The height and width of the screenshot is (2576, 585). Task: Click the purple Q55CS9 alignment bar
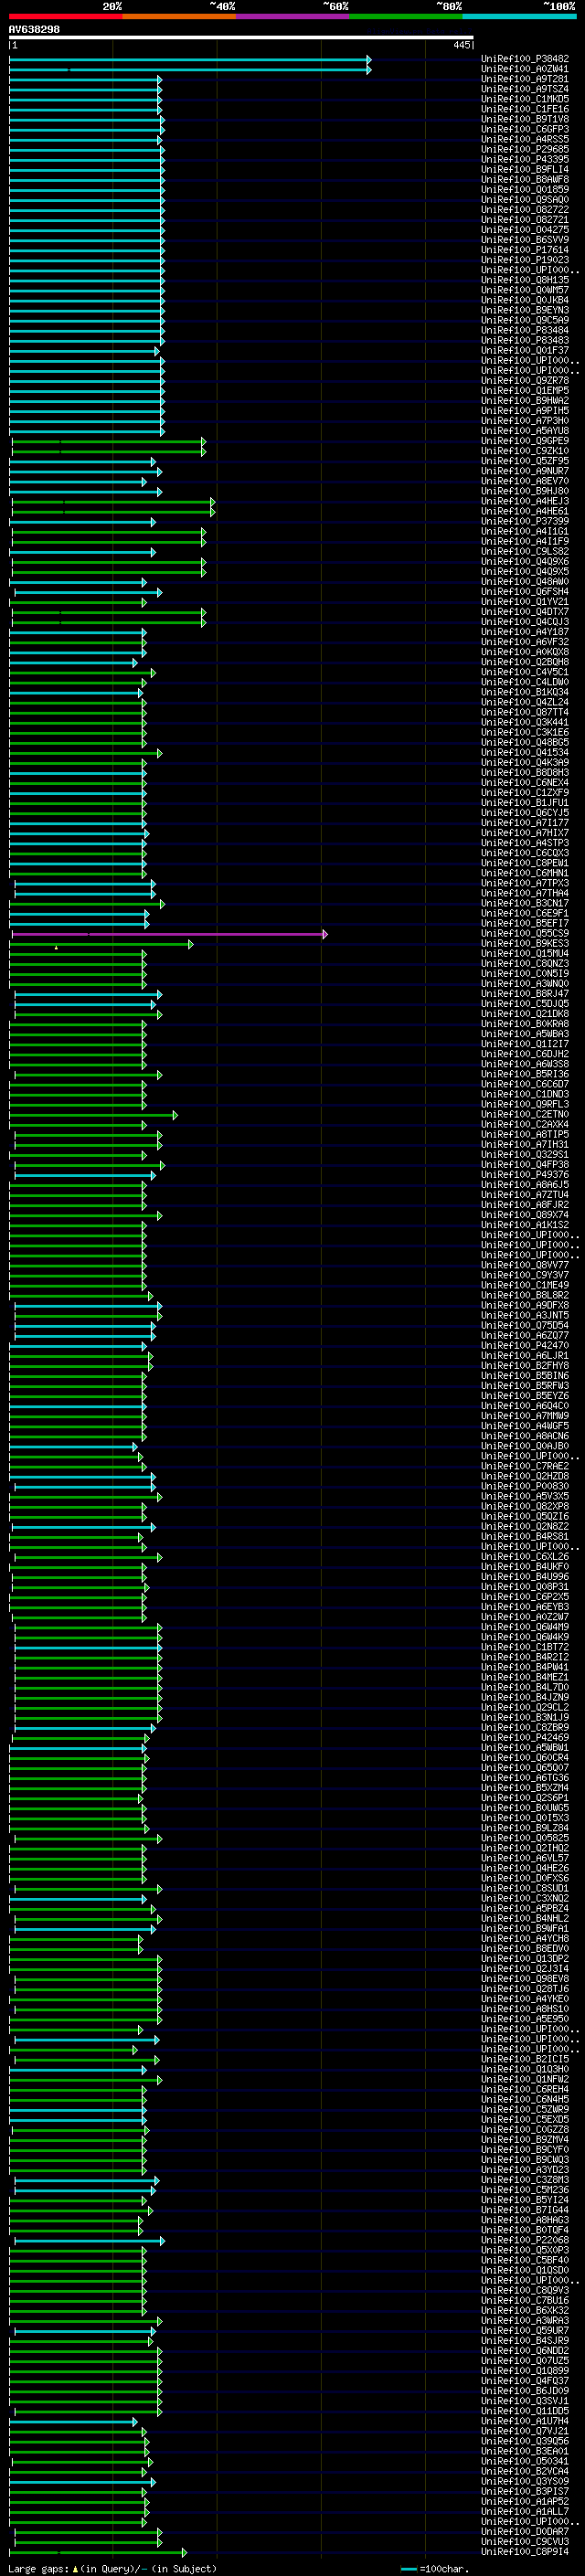pyautogui.click(x=168, y=934)
